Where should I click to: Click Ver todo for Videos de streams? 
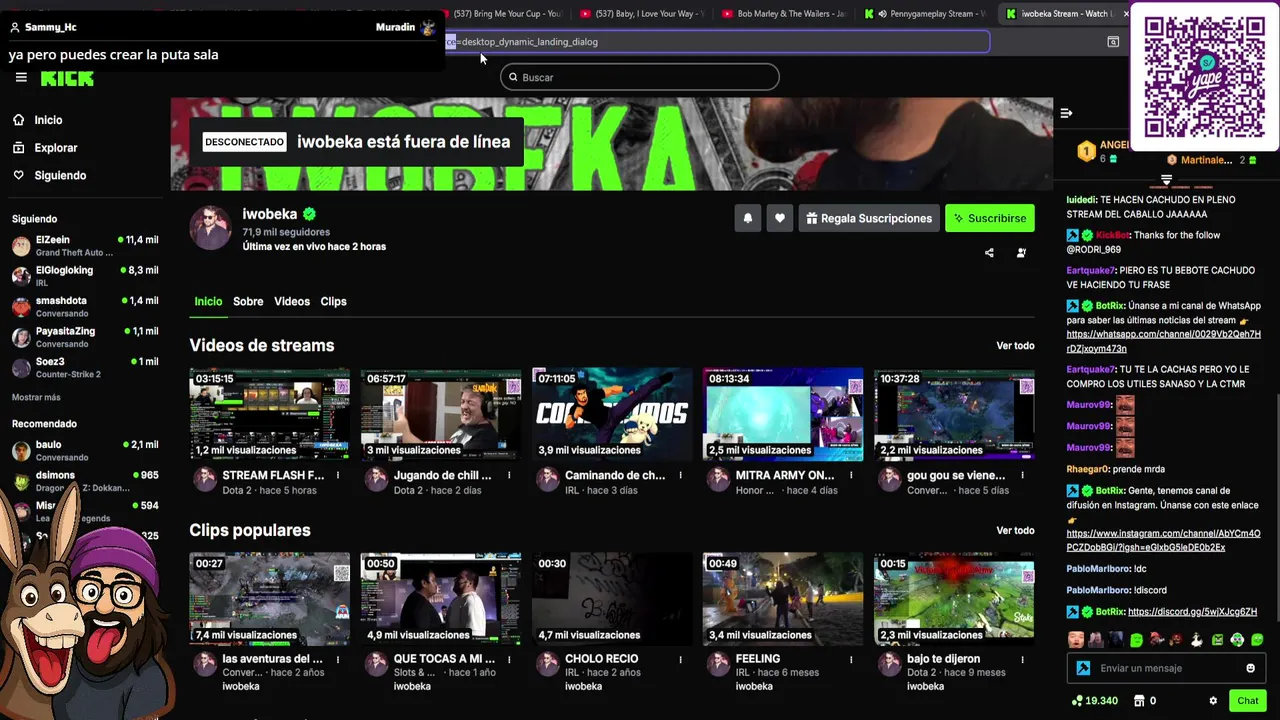point(1015,346)
